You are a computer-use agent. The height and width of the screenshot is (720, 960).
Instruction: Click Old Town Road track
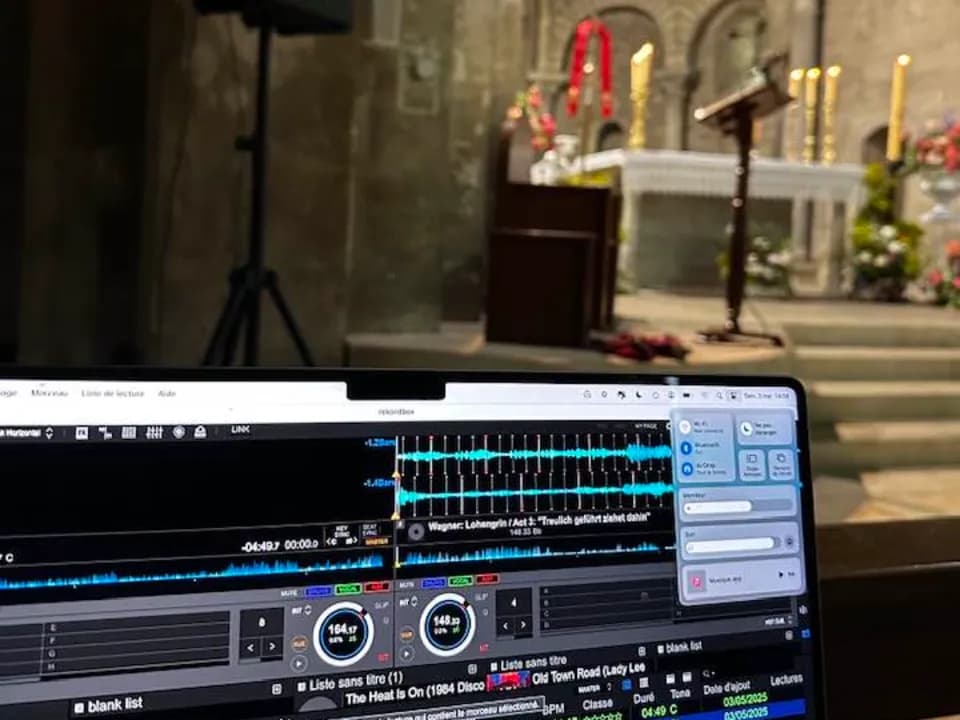588,673
